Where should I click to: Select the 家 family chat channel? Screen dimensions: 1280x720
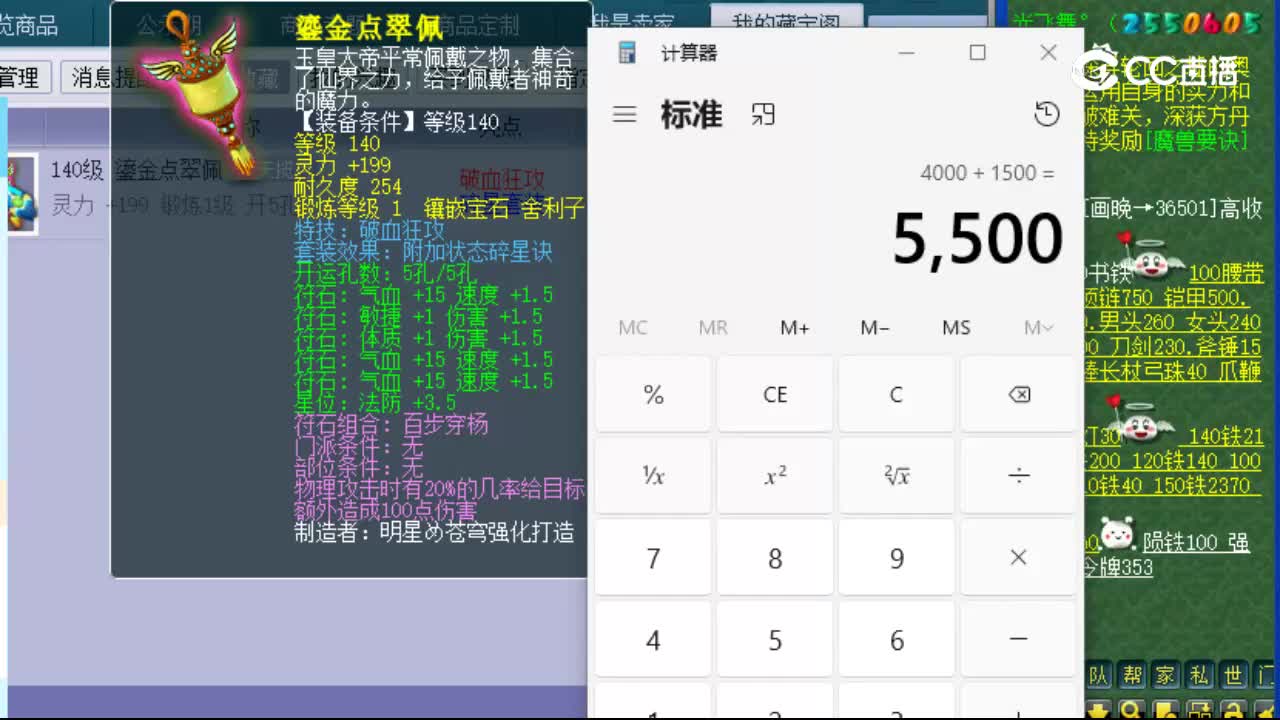(x=1166, y=676)
